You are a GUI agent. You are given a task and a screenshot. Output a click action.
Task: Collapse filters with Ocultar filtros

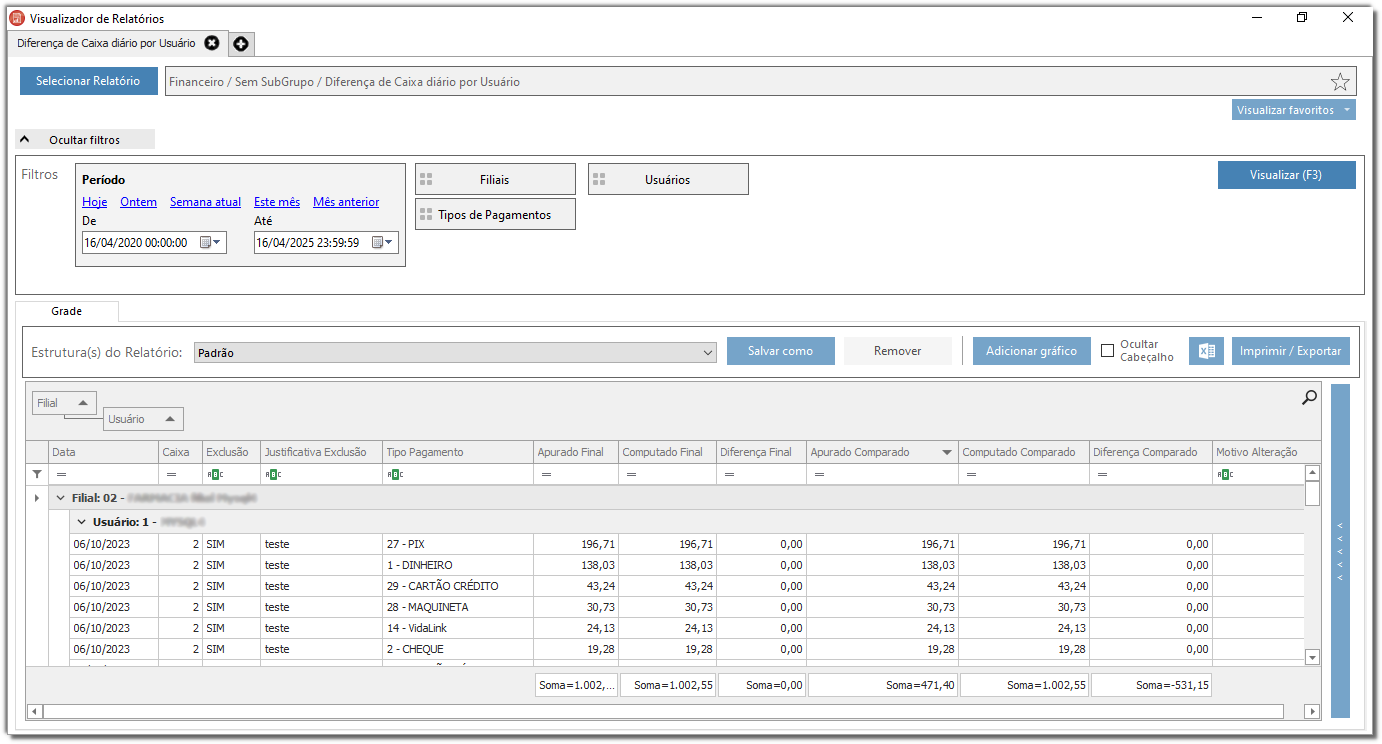84,140
